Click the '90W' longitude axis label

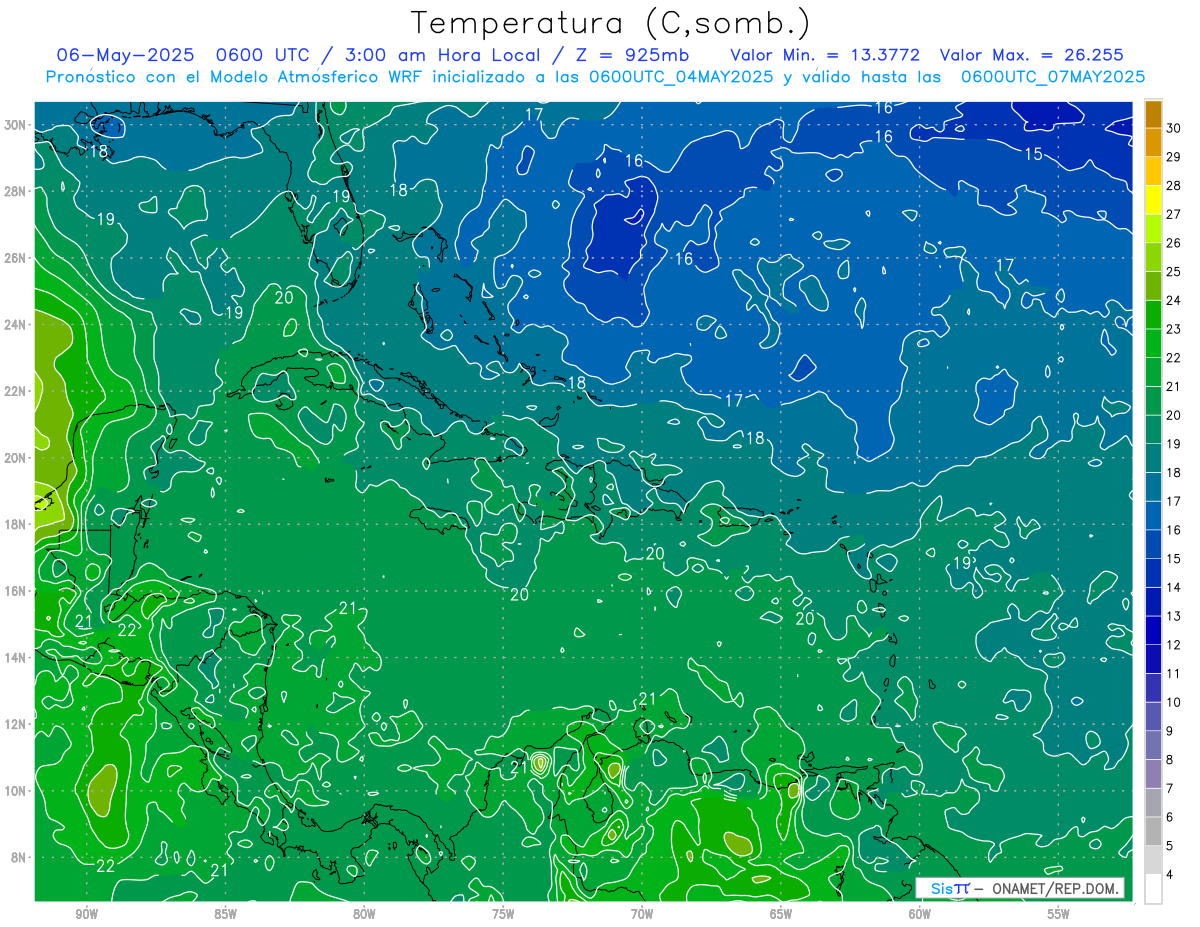(86, 914)
